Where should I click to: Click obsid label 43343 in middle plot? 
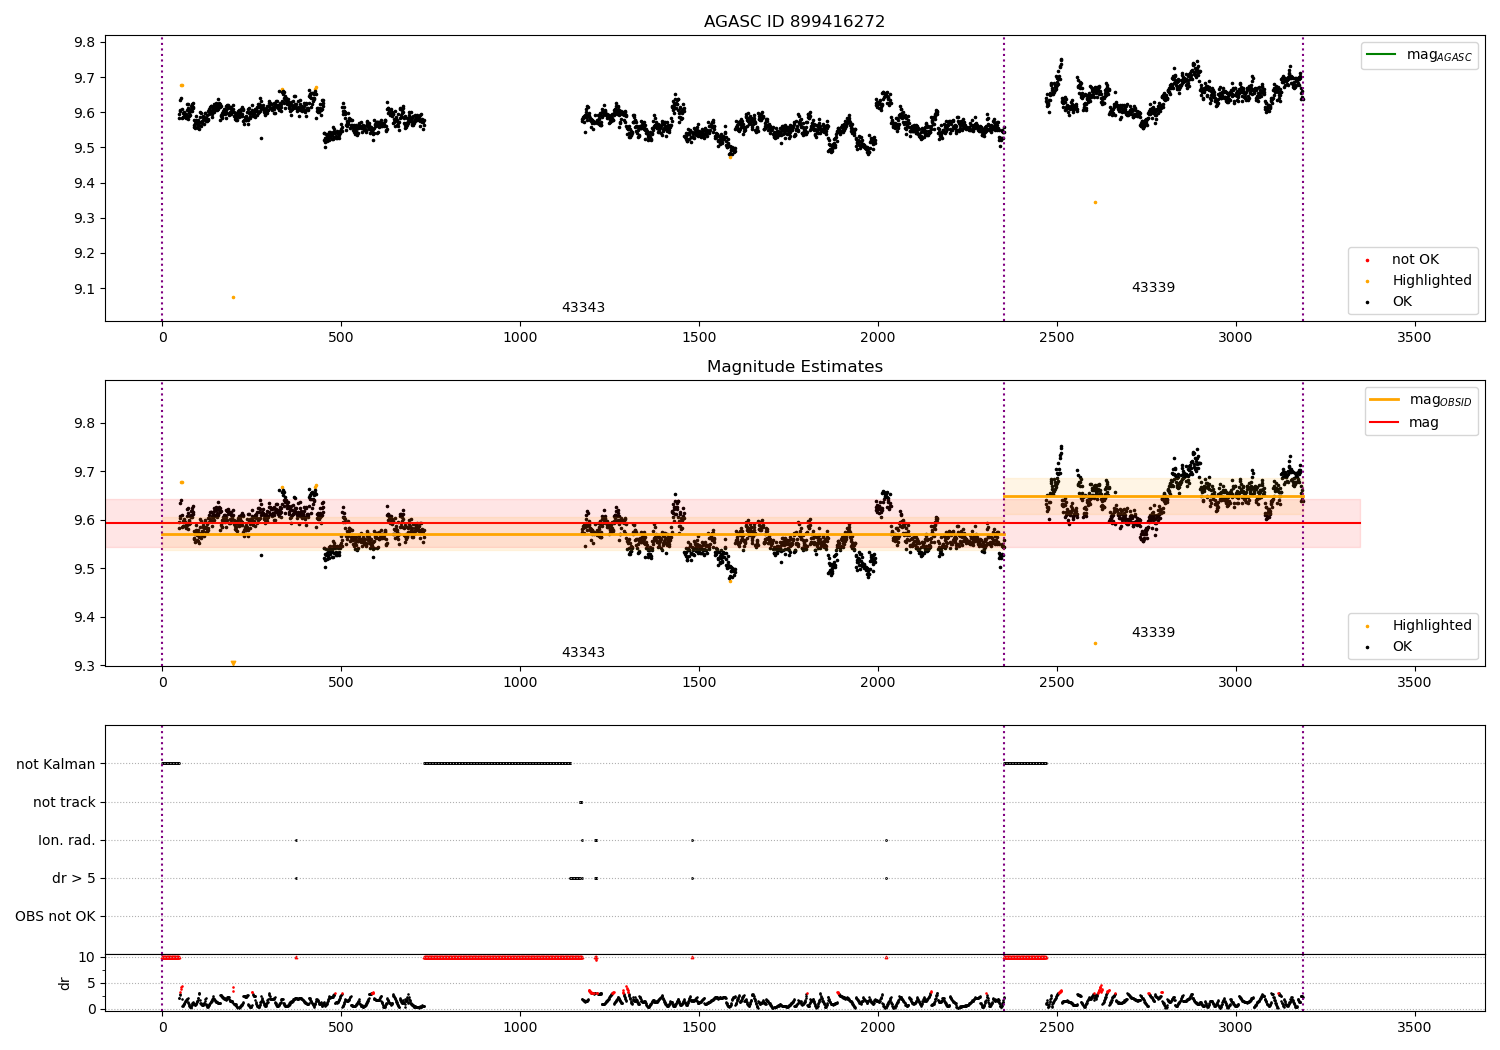[583, 653]
